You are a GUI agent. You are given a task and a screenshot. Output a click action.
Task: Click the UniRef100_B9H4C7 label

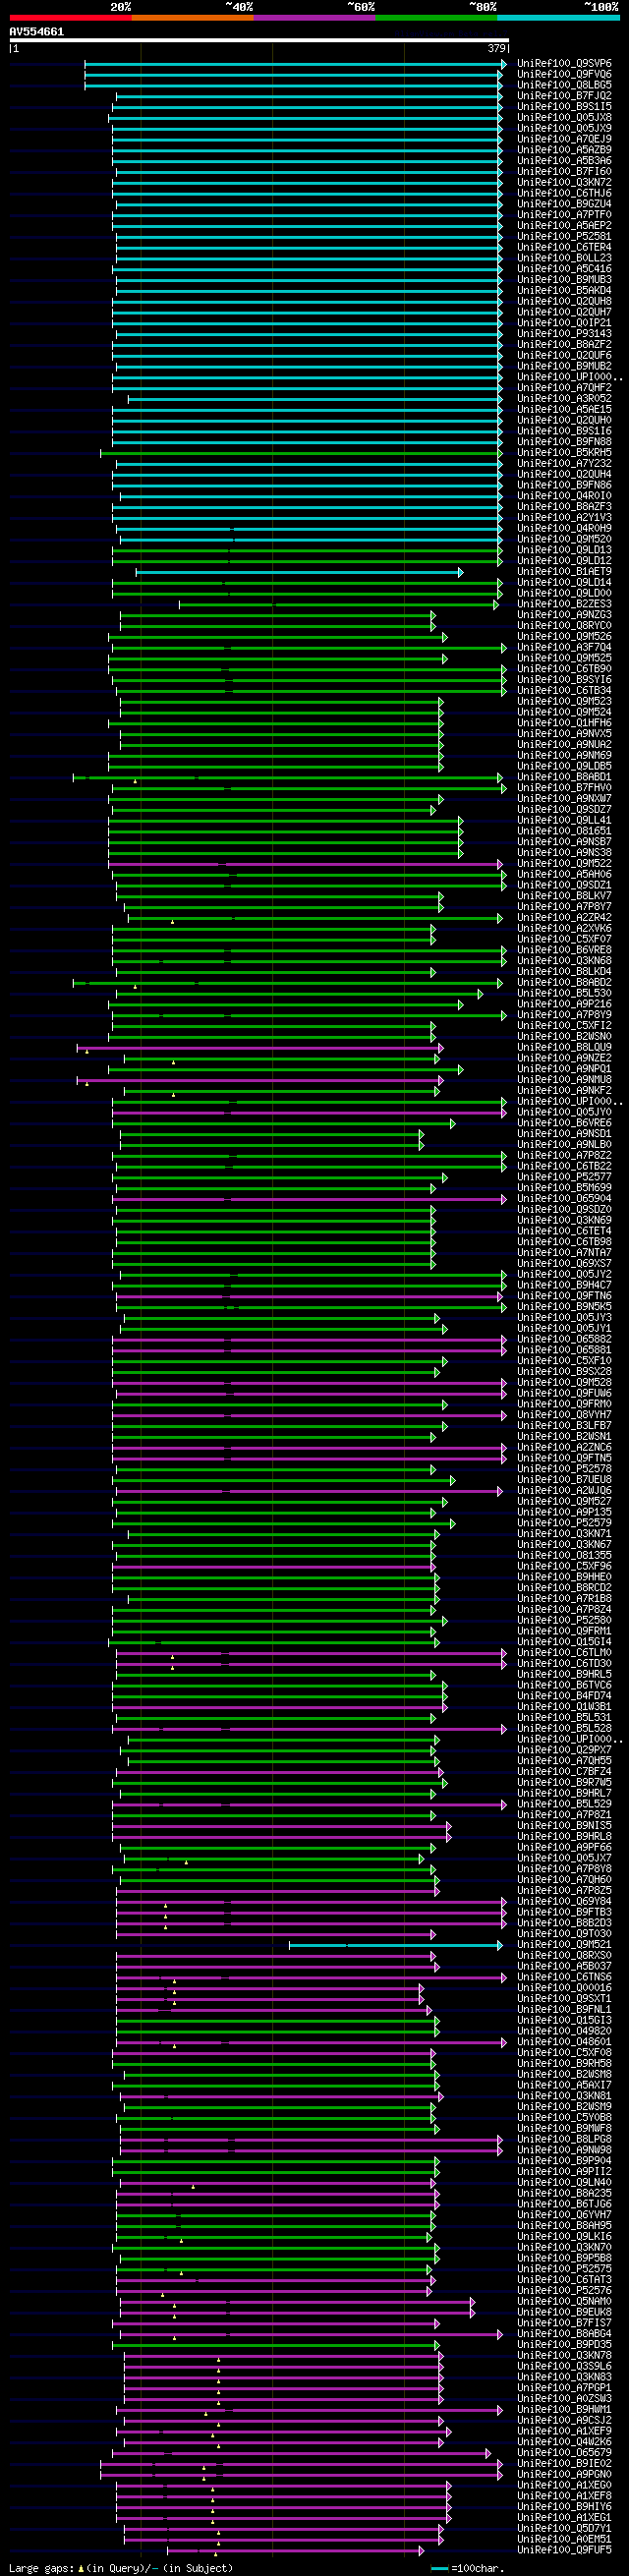(x=564, y=1286)
